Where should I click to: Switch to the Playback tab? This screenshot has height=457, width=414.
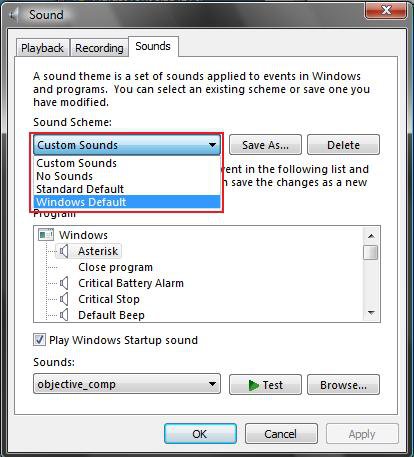(x=42, y=48)
